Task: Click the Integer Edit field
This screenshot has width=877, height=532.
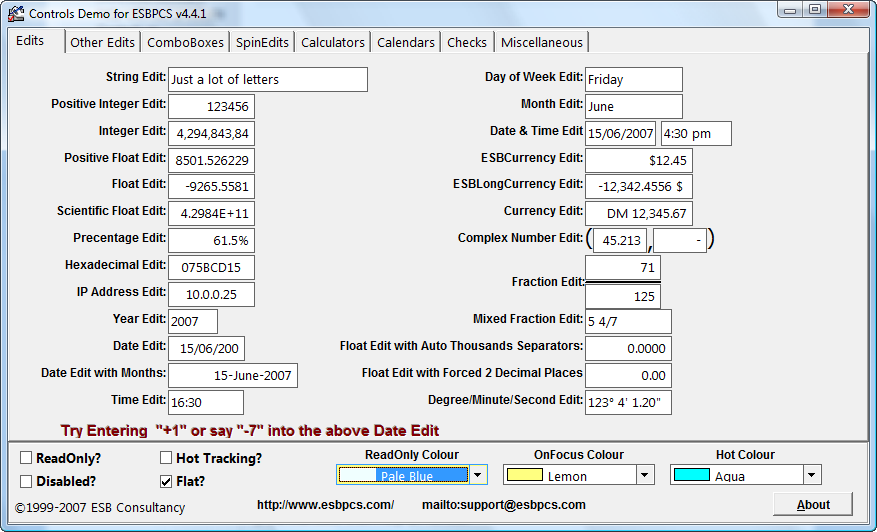Action: coord(211,133)
